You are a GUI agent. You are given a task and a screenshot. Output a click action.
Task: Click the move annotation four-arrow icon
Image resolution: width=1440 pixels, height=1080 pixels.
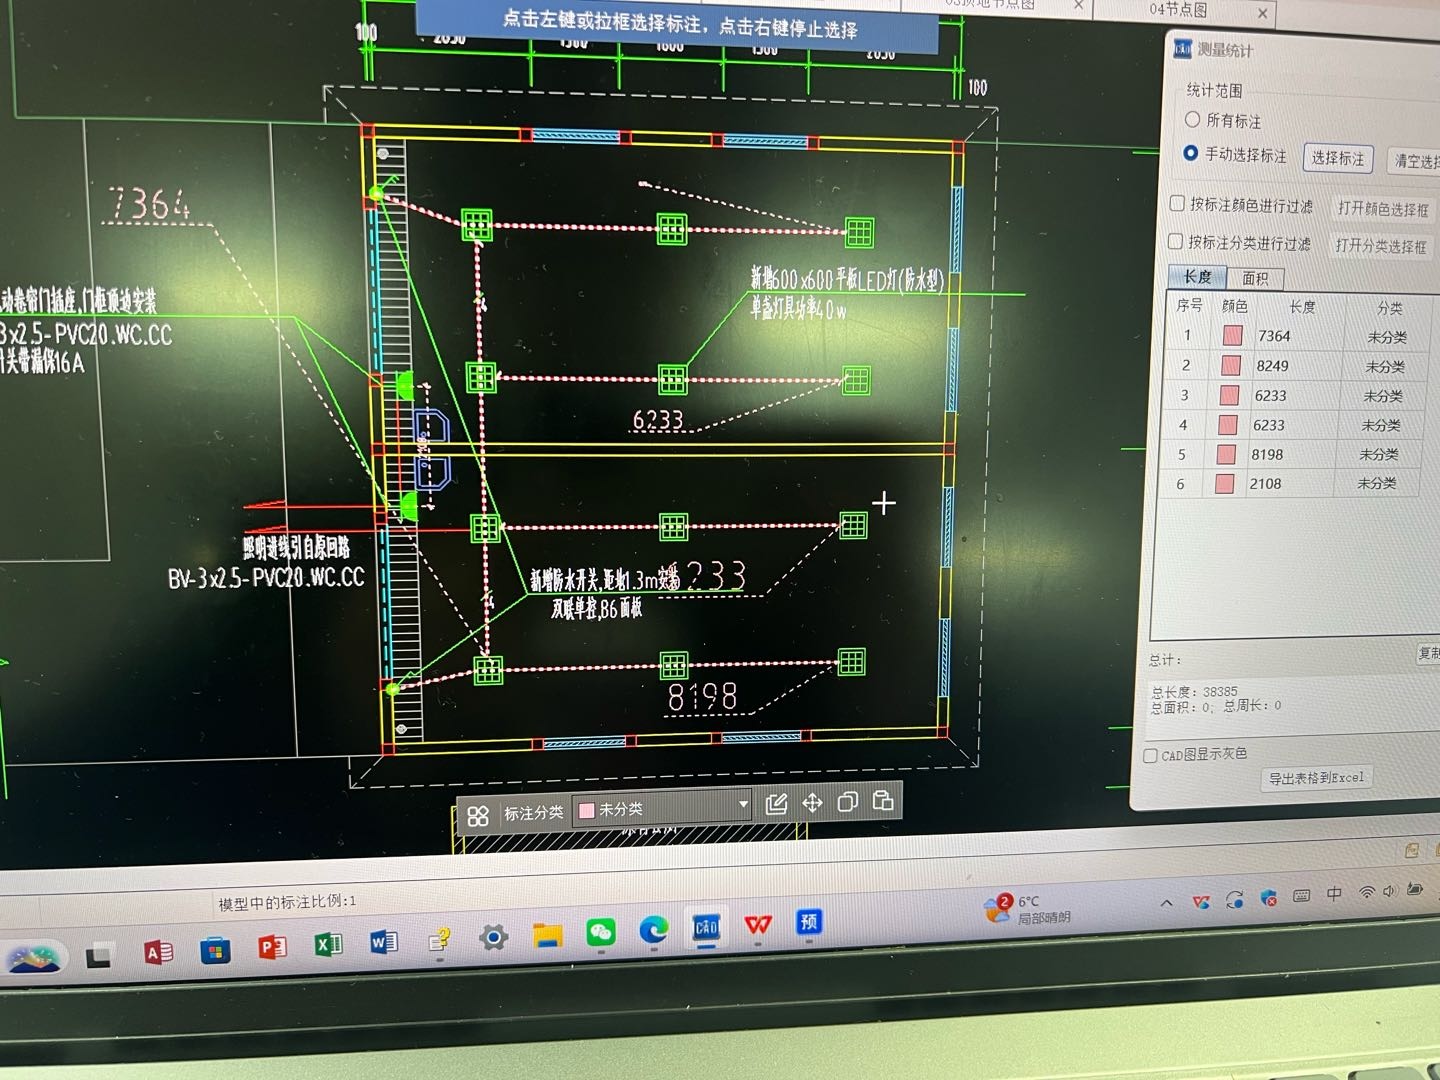tap(812, 803)
